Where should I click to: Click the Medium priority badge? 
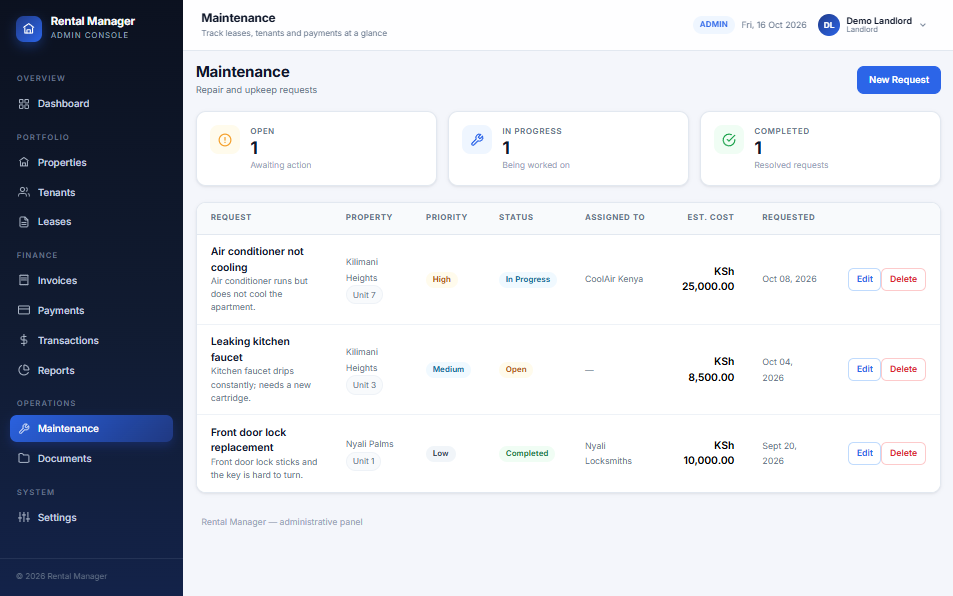click(448, 369)
